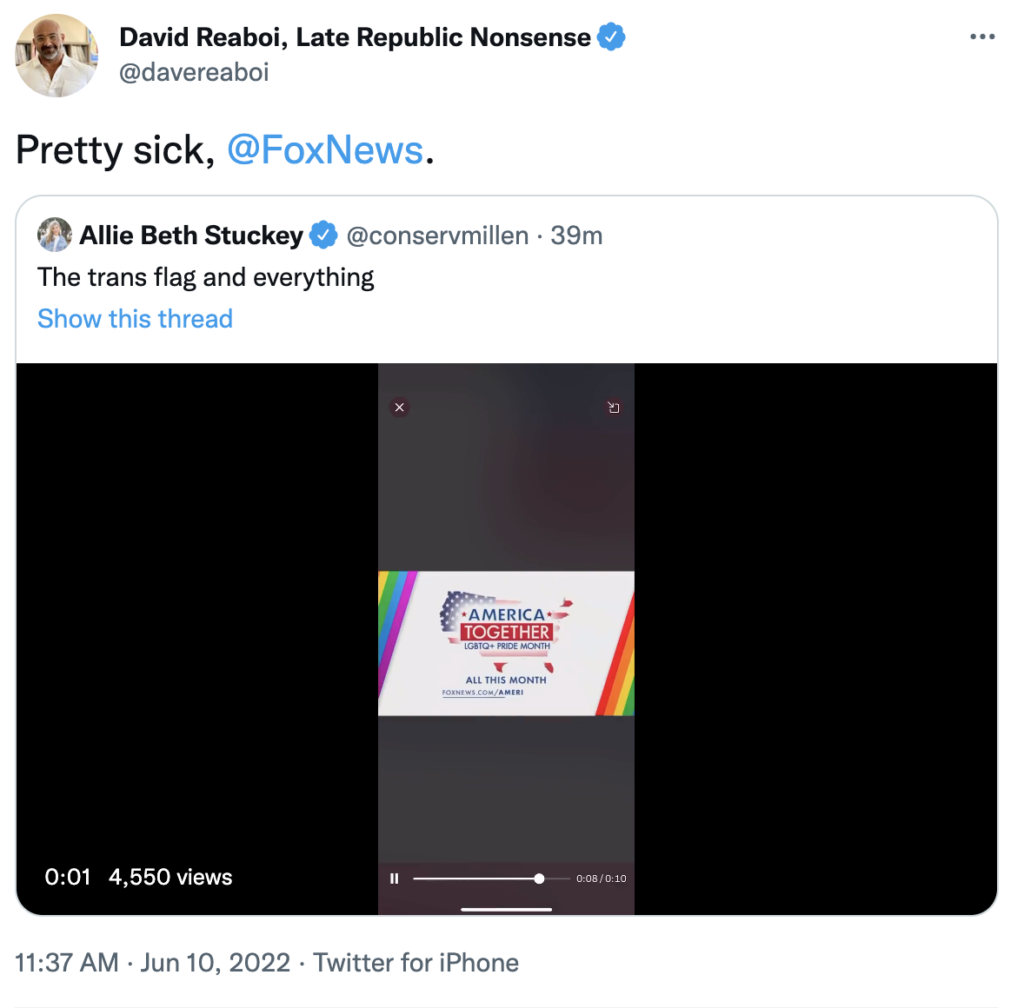Open the @davereaboi handle
1024x1008 pixels.
[x=194, y=72]
